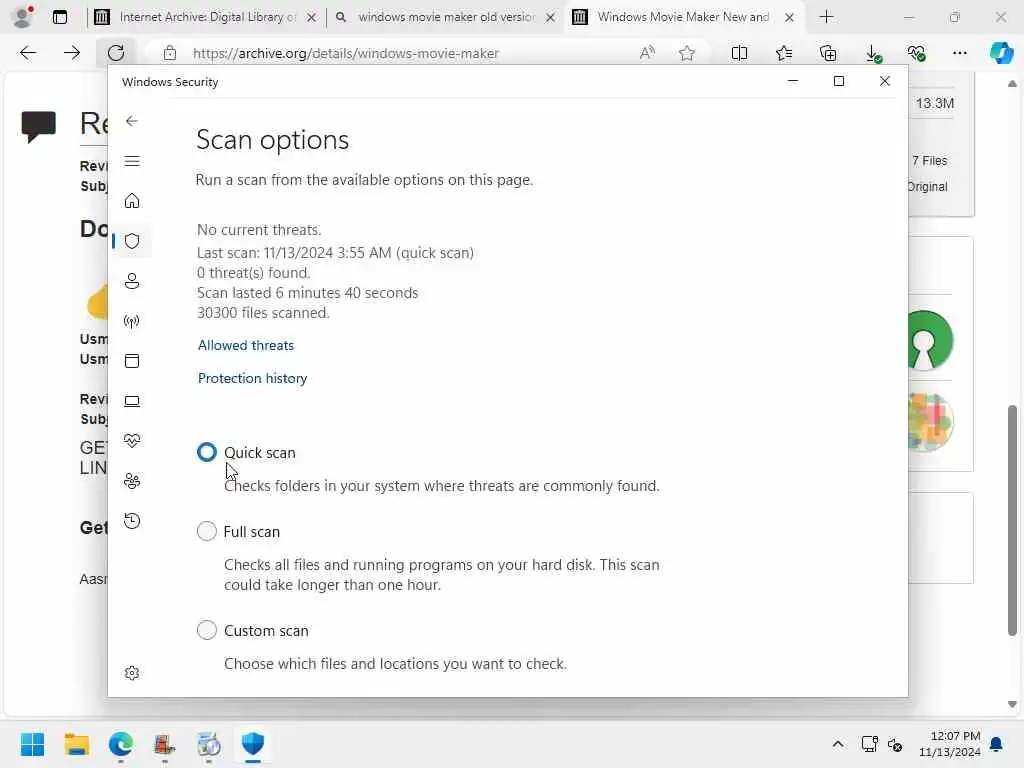This screenshot has width=1024, height=768.
Task: Click the 7 Files text on archive page
Action: click(929, 161)
